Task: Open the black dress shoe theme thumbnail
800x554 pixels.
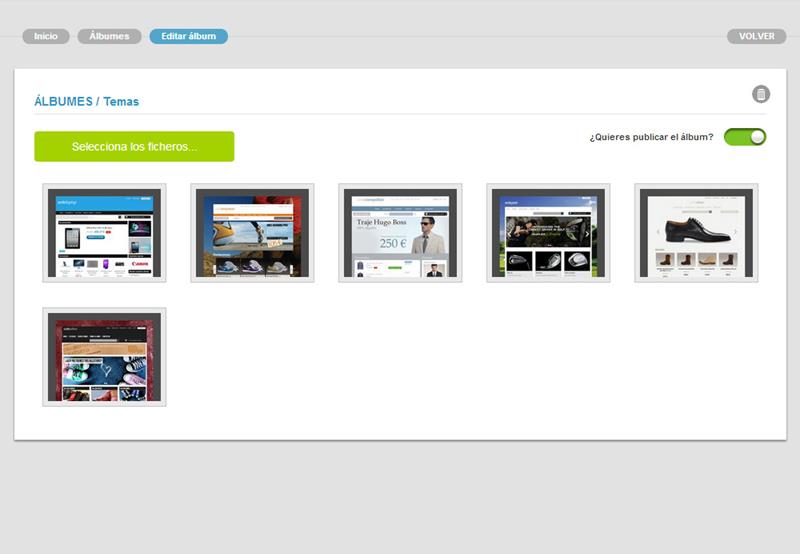Action: point(696,233)
